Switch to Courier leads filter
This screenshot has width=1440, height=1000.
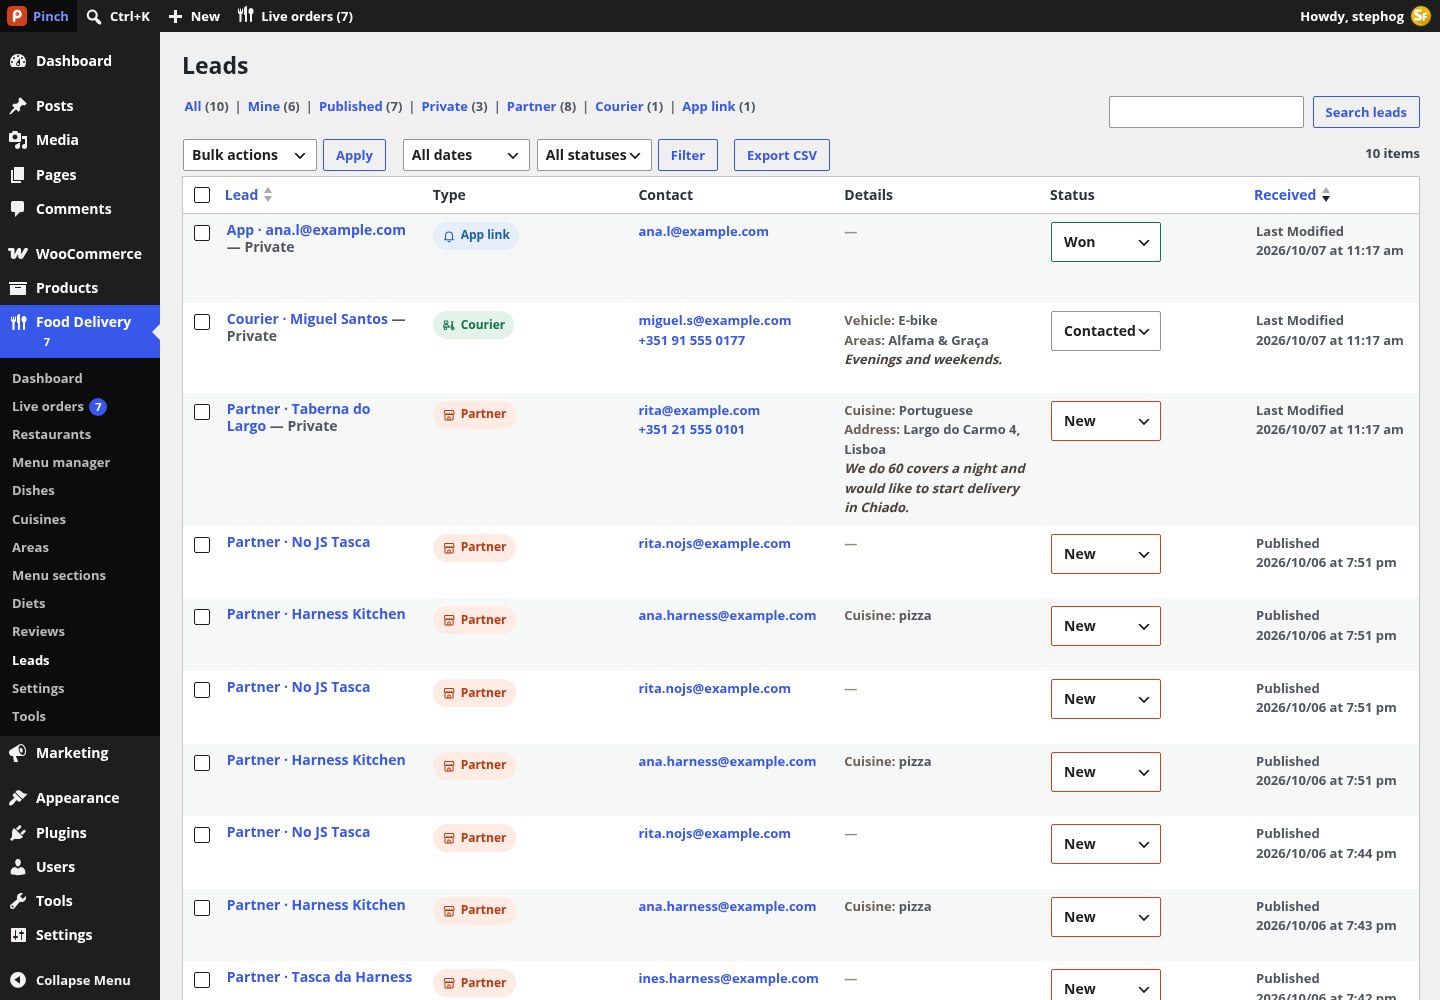coord(619,106)
